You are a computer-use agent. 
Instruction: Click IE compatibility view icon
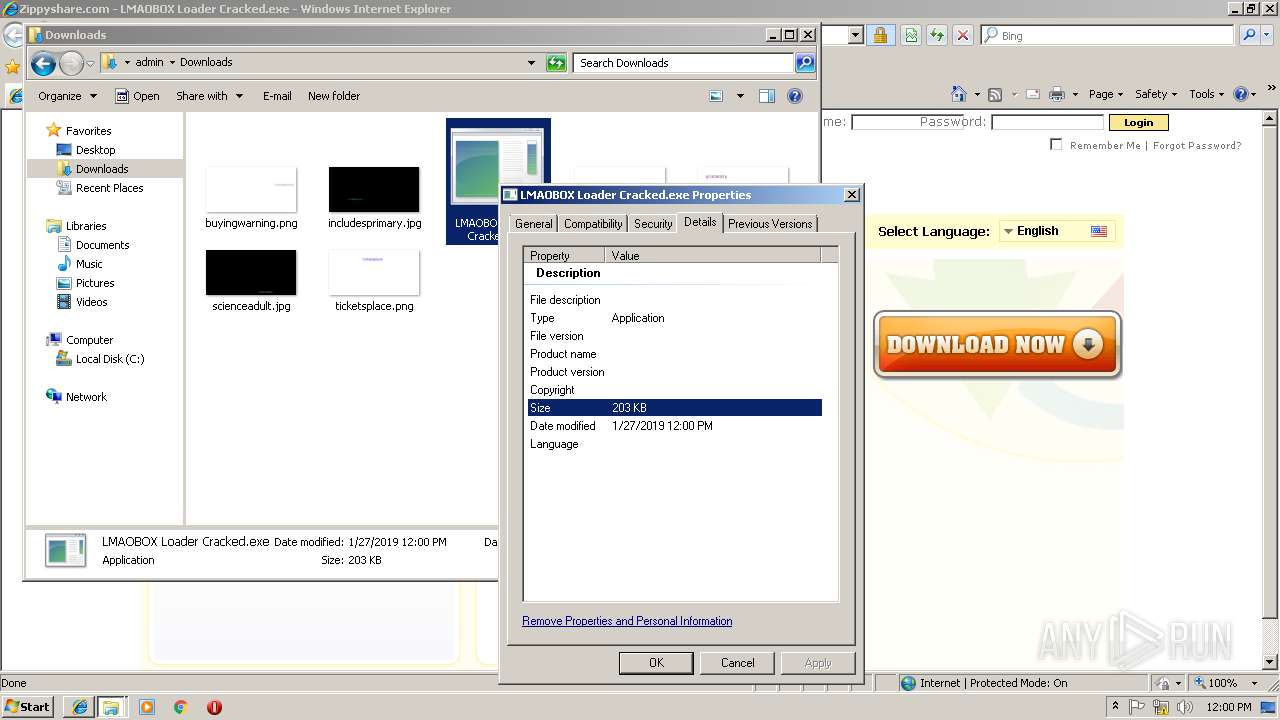[911, 35]
